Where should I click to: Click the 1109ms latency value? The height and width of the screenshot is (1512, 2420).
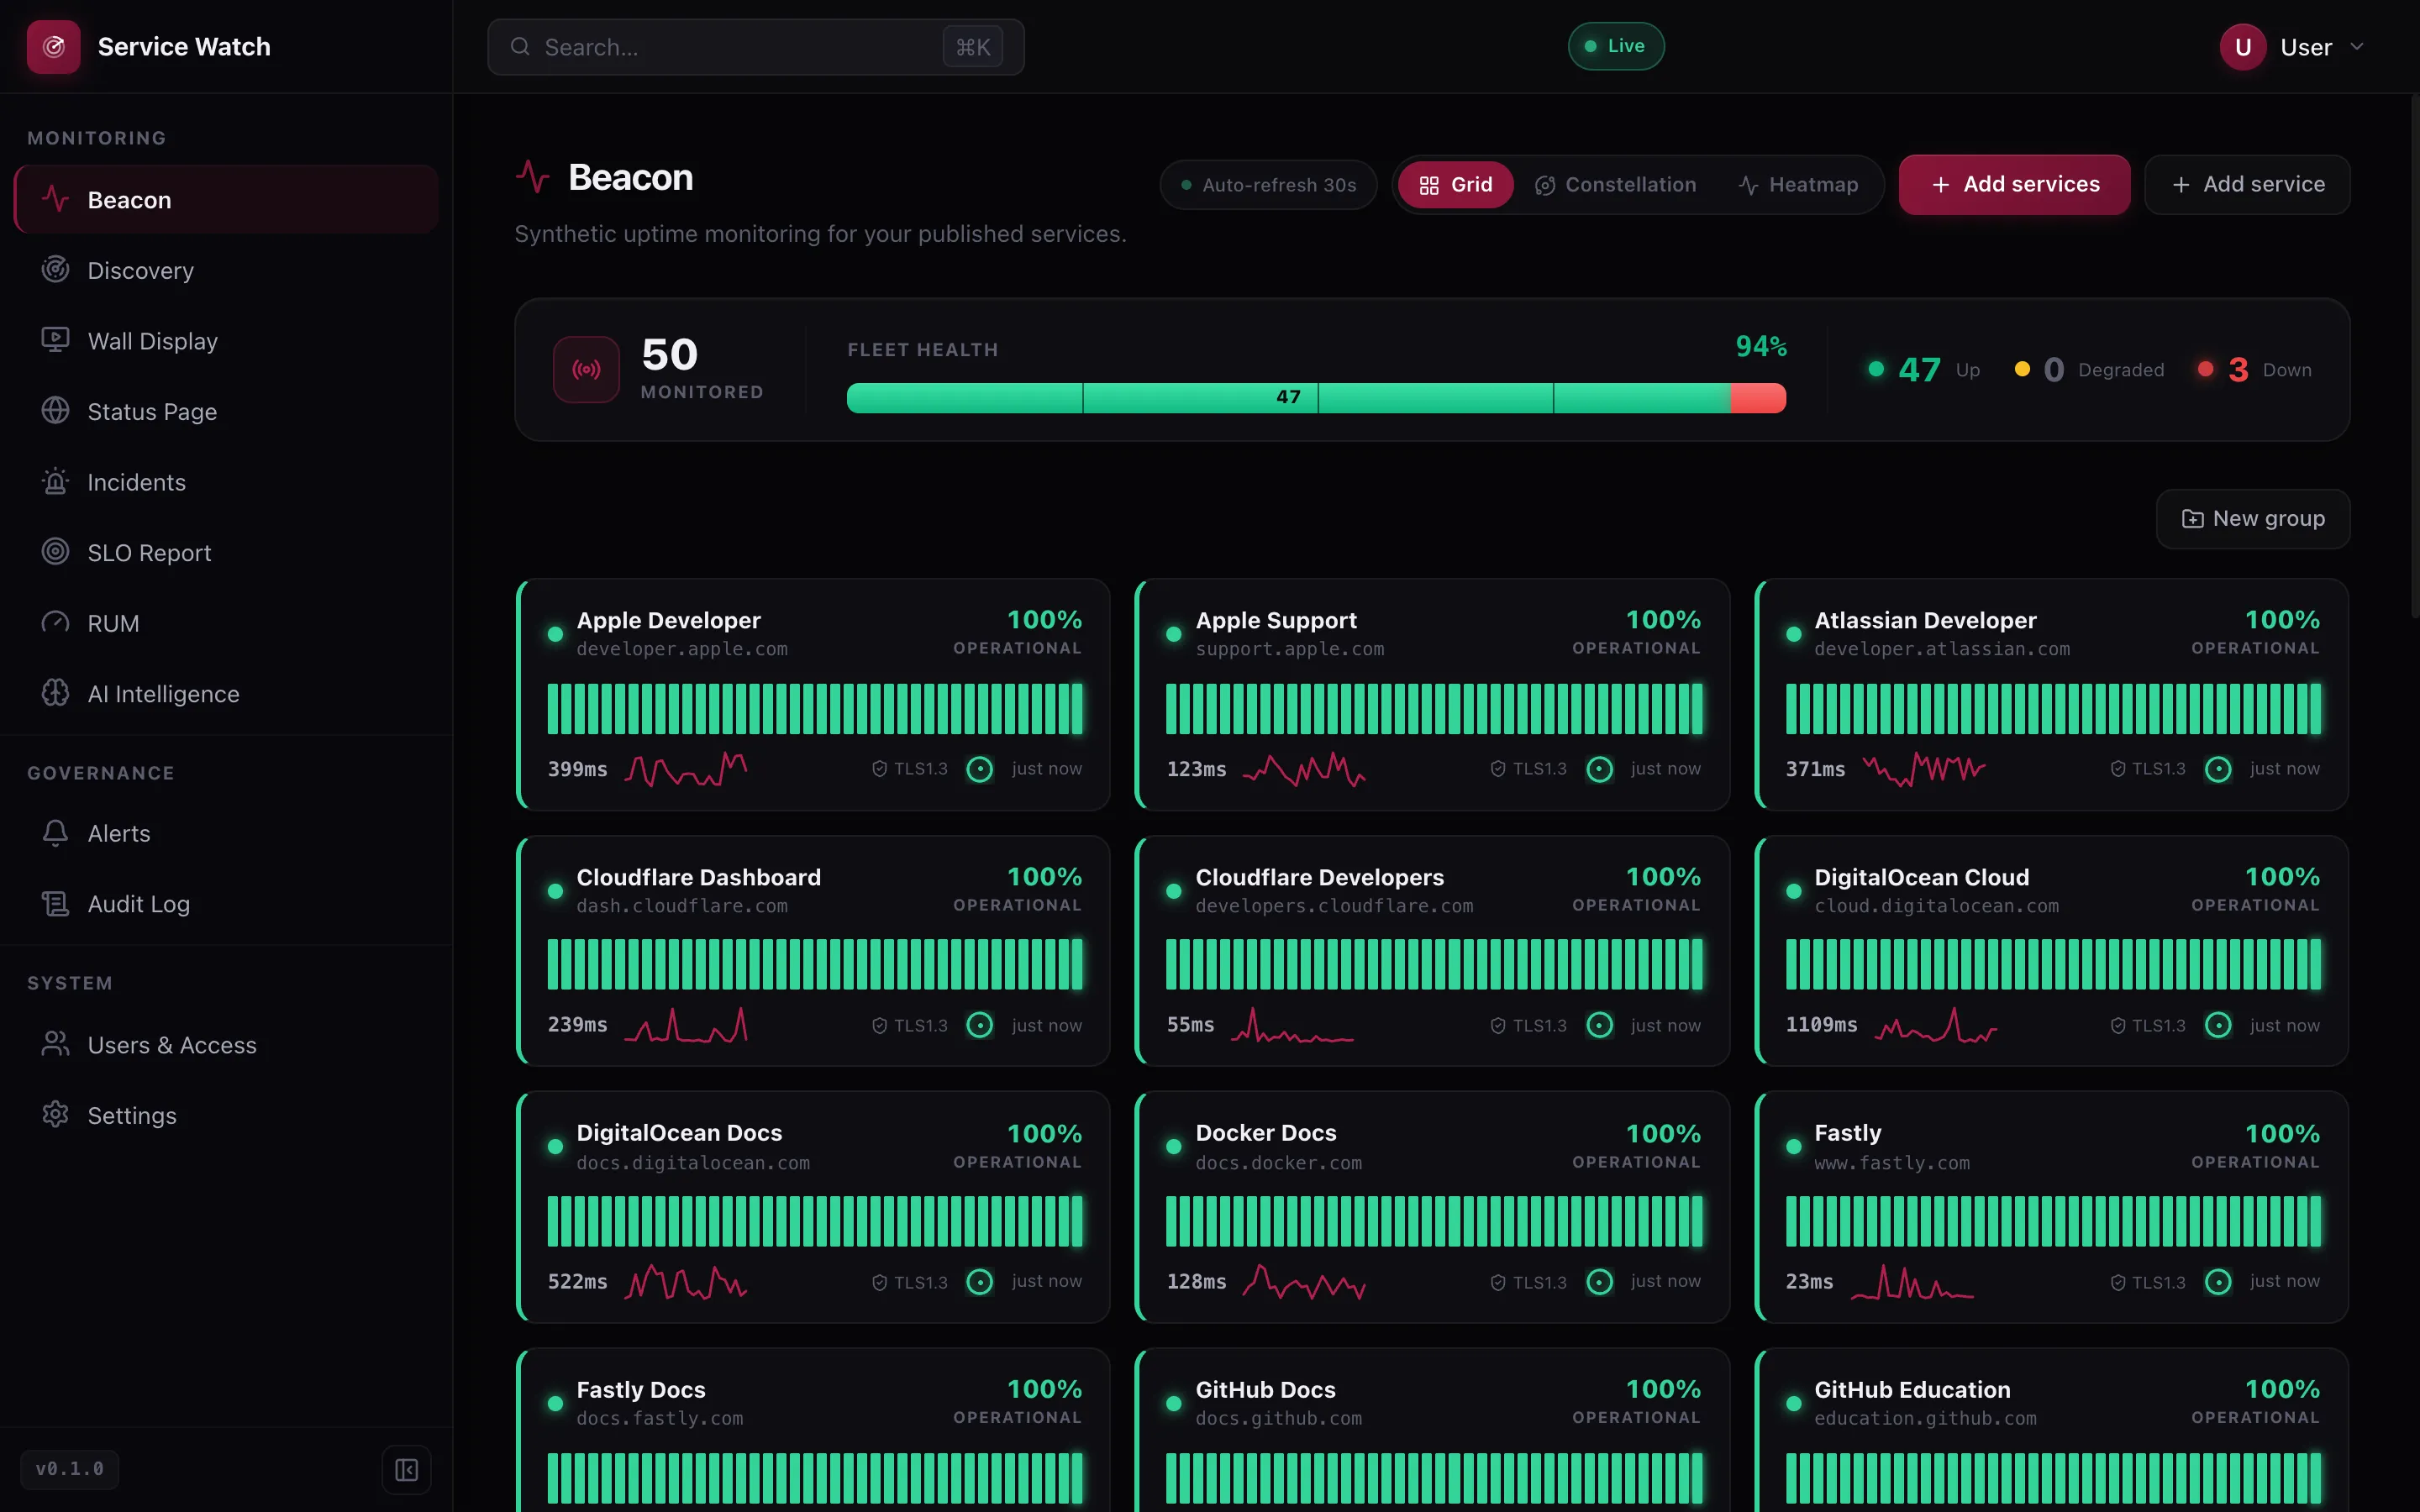tap(1821, 1025)
